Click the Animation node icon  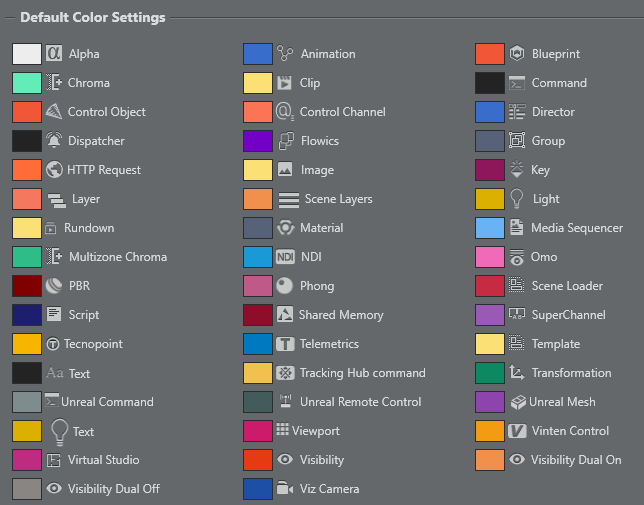[x=285, y=53]
